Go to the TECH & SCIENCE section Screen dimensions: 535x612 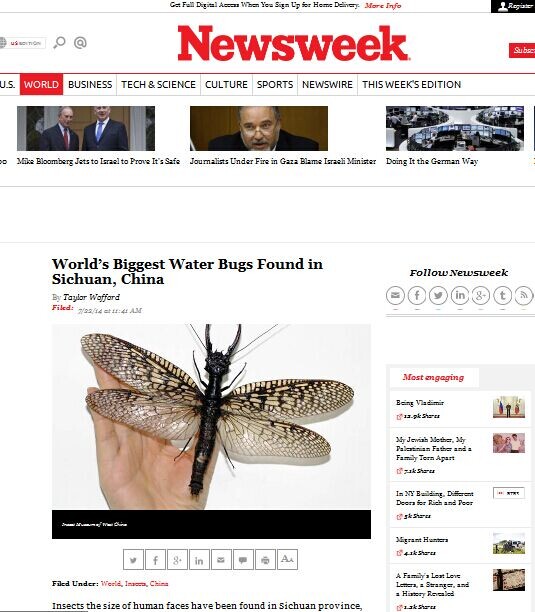[158, 84]
